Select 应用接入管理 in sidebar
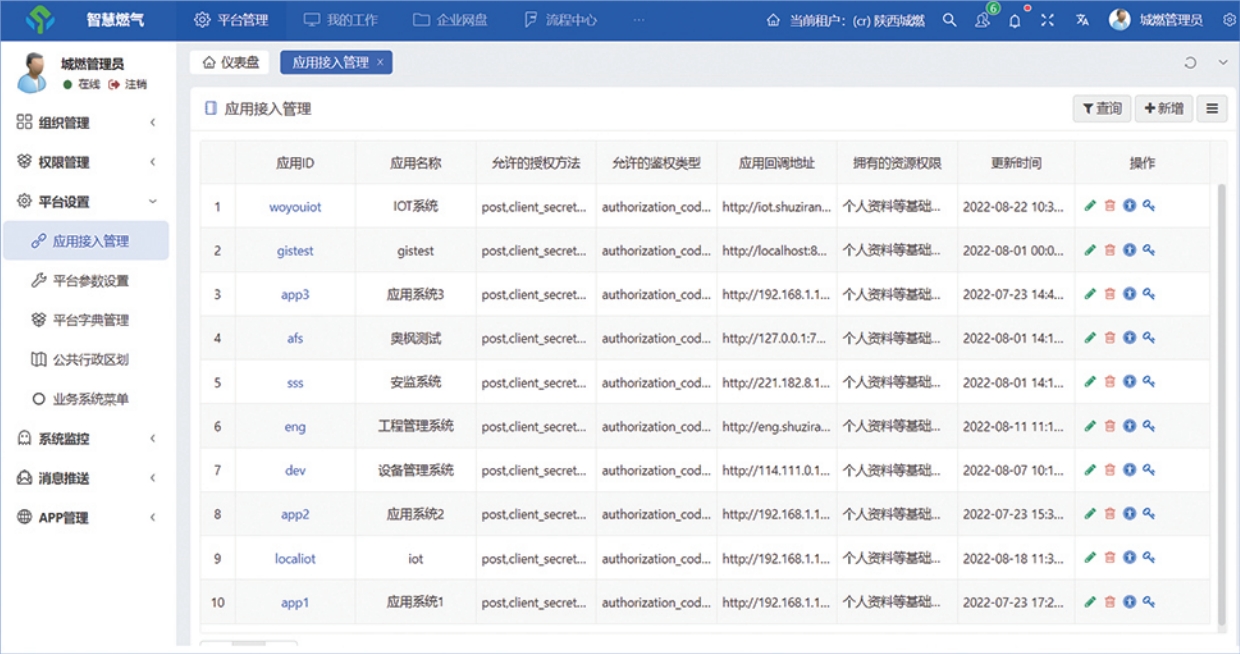The image size is (1240, 654). [x=86, y=241]
